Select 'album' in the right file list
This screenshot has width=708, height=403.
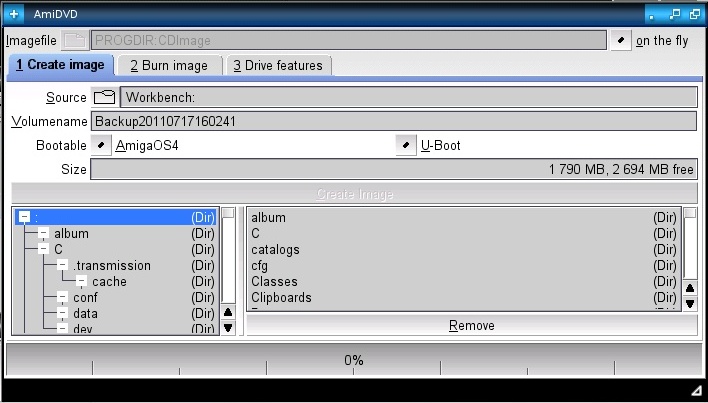[x=464, y=218]
